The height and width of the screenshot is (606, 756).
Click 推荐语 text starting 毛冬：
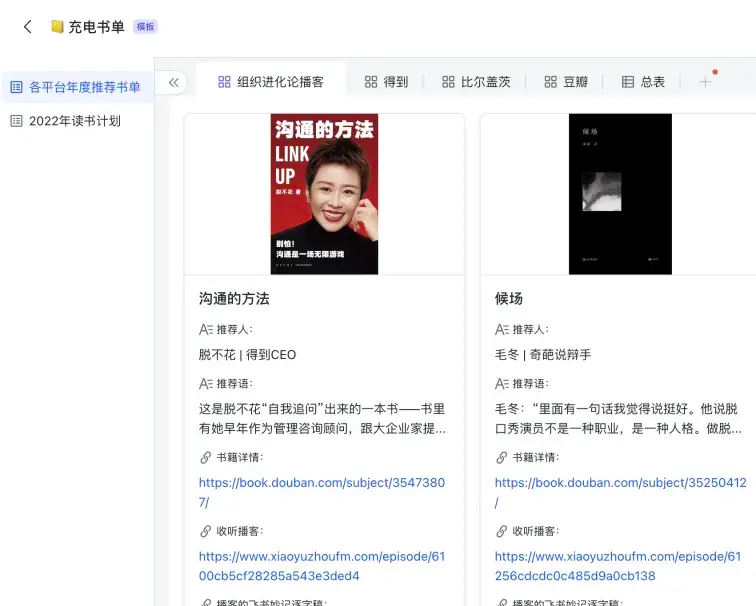pos(618,418)
